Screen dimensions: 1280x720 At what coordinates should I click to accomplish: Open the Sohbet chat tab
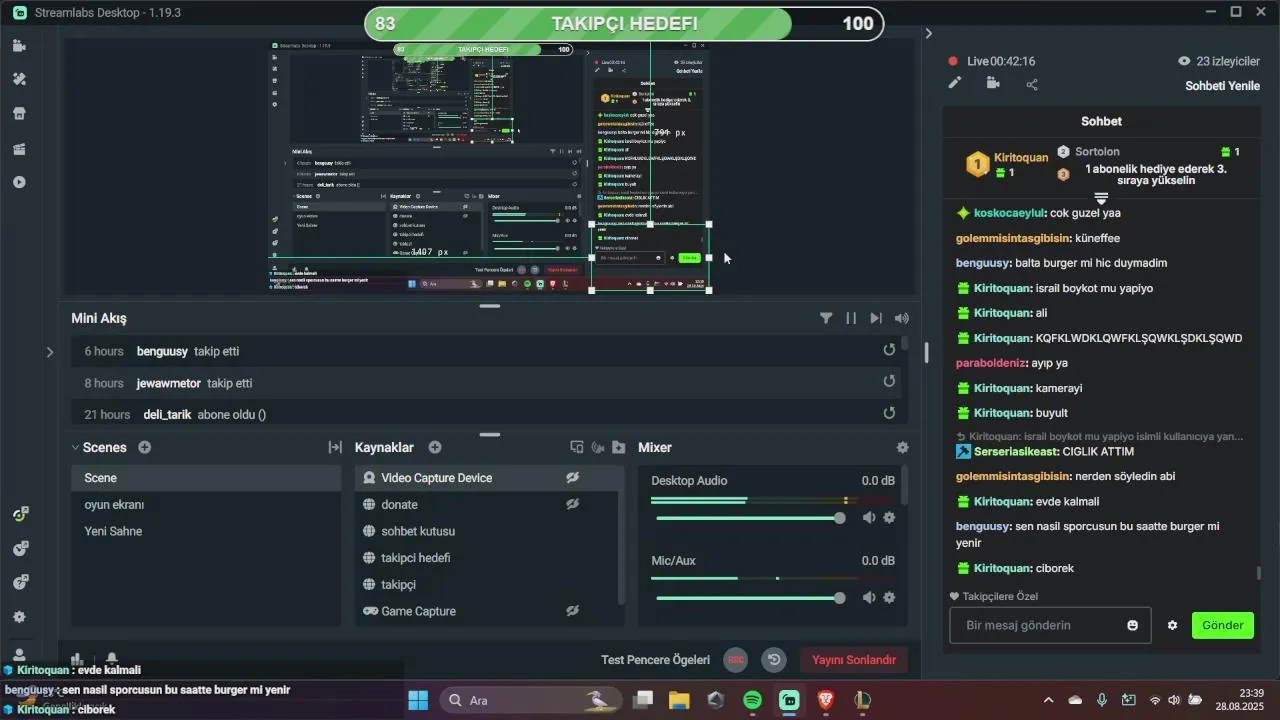pyautogui.click(x=1101, y=121)
